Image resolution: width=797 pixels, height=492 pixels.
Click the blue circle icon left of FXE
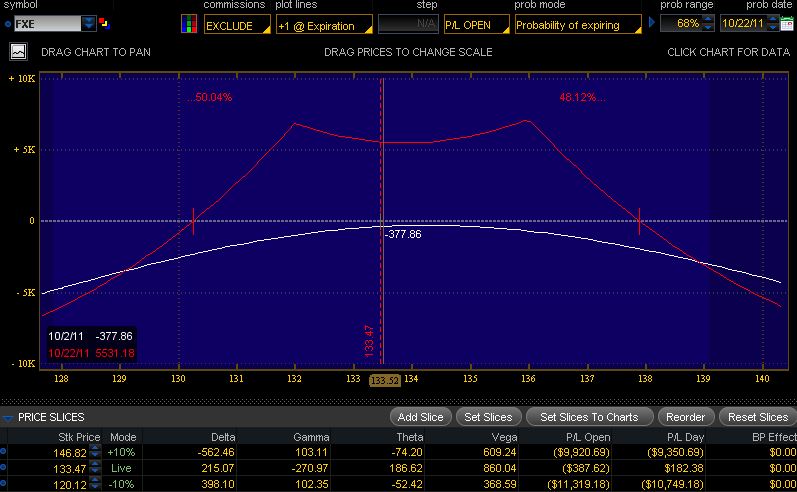pos(8,24)
